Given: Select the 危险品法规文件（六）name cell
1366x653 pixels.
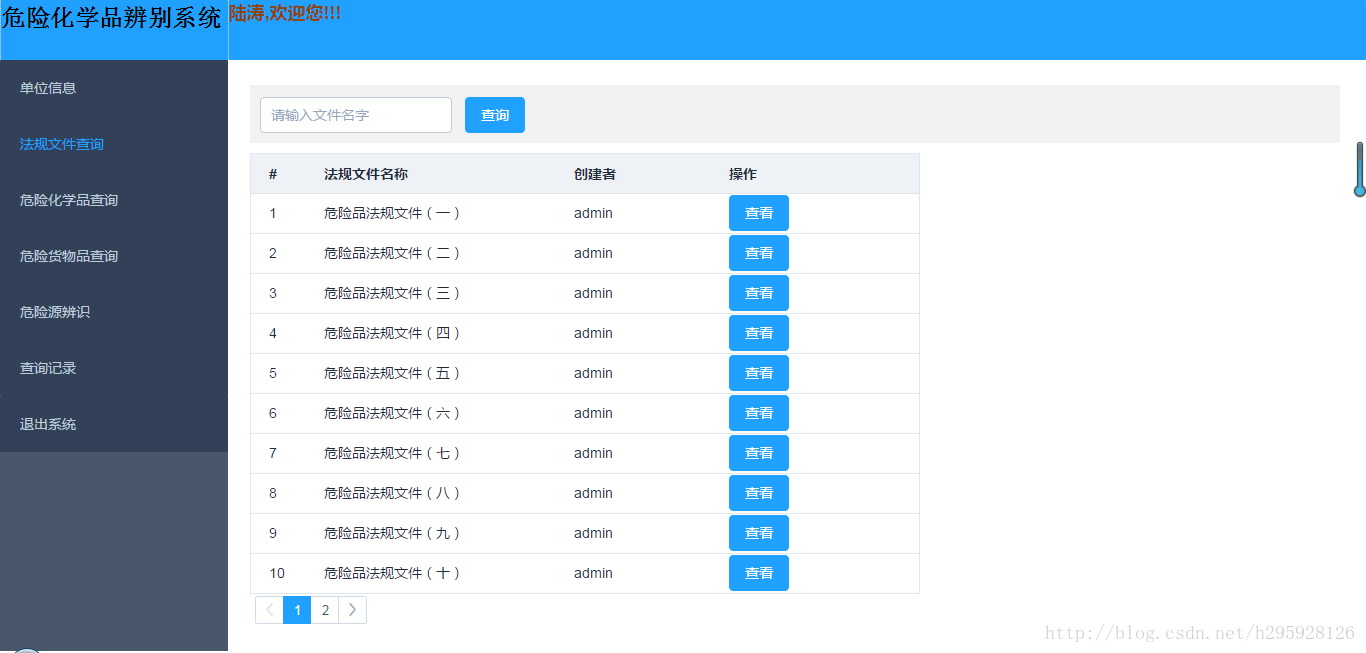Looking at the screenshot, I should coord(393,413).
